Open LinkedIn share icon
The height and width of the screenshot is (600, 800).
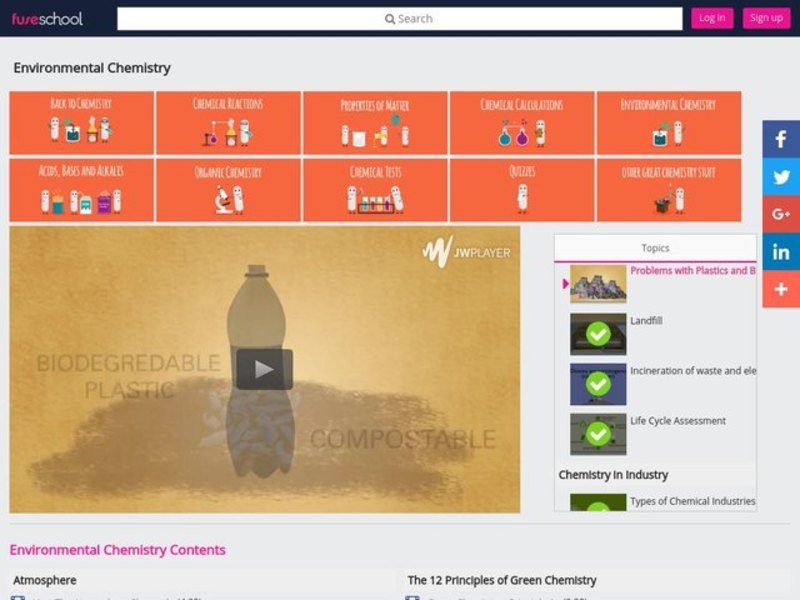point(781,252)
